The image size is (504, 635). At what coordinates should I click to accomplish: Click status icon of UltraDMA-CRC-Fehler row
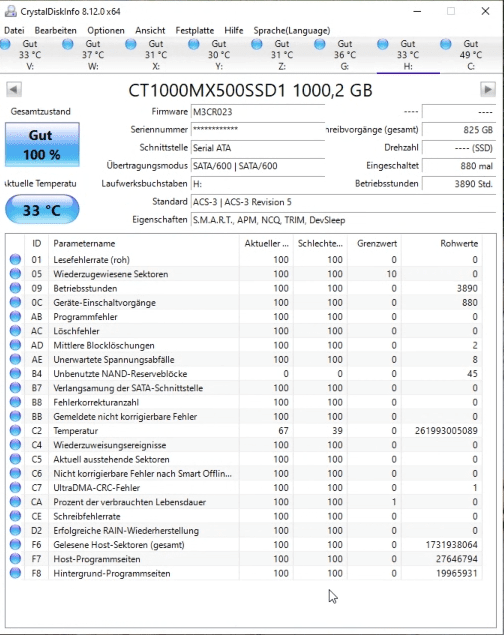pyautogui.click(x=15, y=488)
